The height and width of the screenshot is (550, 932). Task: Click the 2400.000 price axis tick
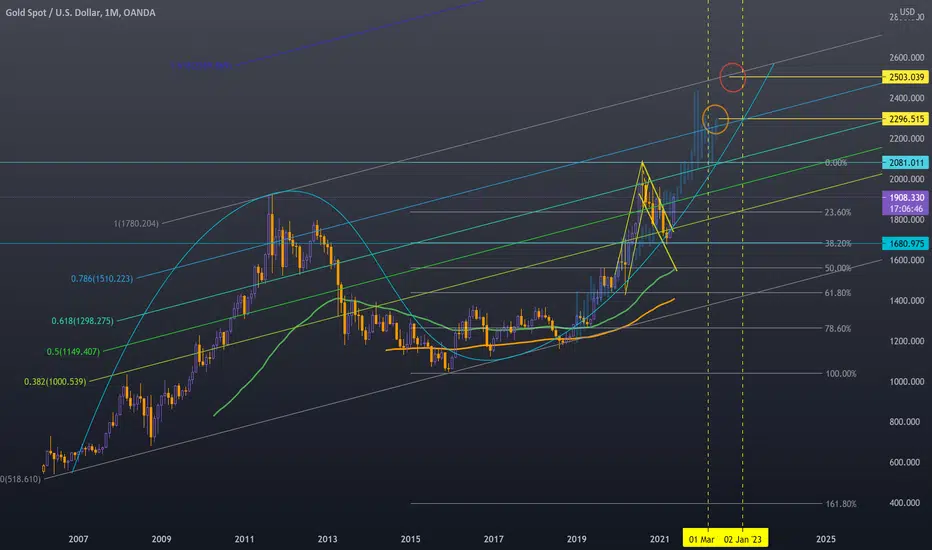(x=907, y=98)
